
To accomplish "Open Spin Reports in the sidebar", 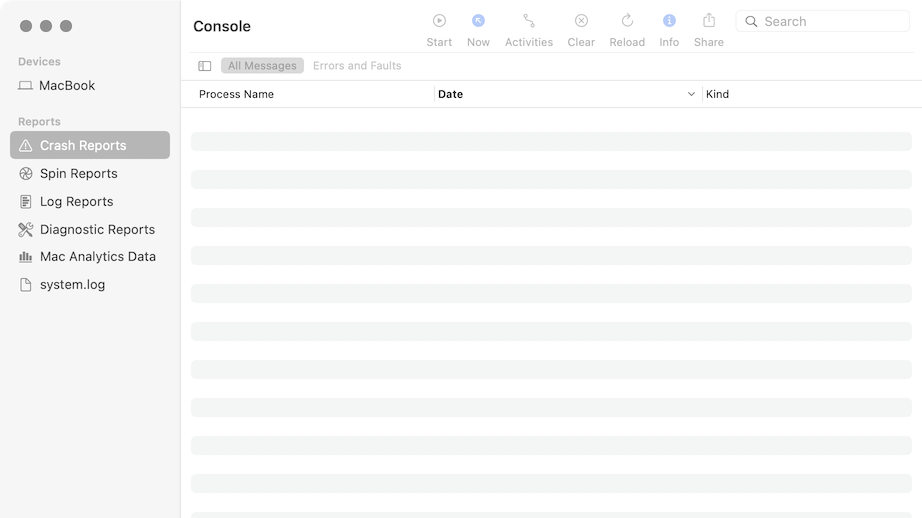I will coord(79,174).
